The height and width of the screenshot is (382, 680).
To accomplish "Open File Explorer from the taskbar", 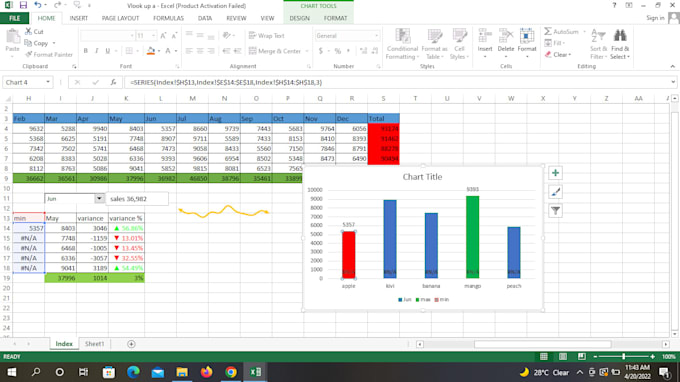I will tap(182, 372).
